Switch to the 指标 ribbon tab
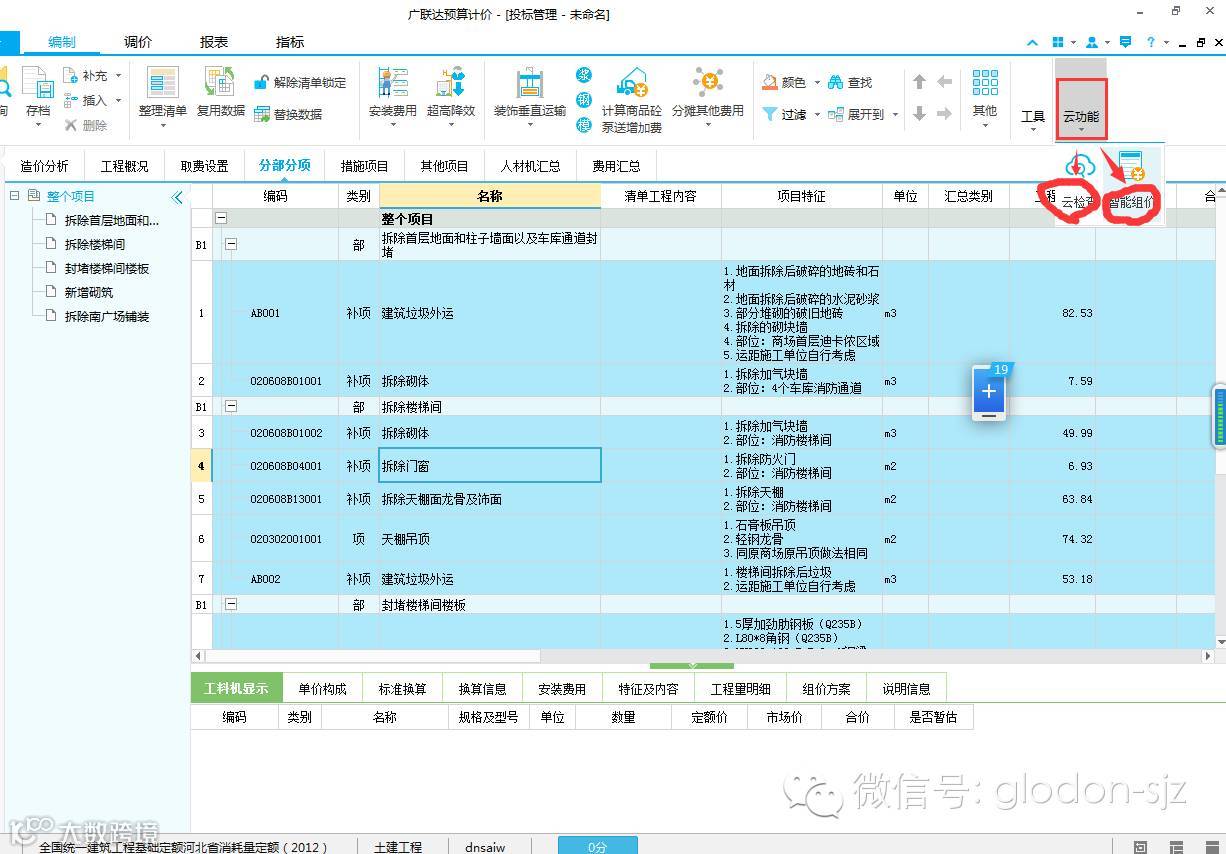The image size is (1226, 854). (x=290, y=42)
